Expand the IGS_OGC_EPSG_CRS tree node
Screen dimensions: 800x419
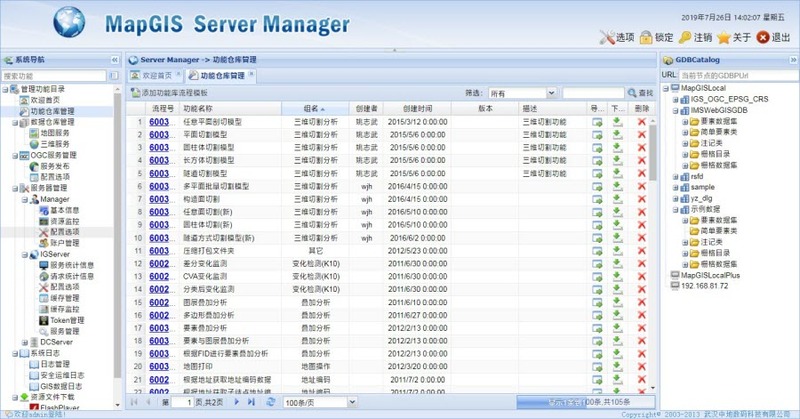point(675,100)
